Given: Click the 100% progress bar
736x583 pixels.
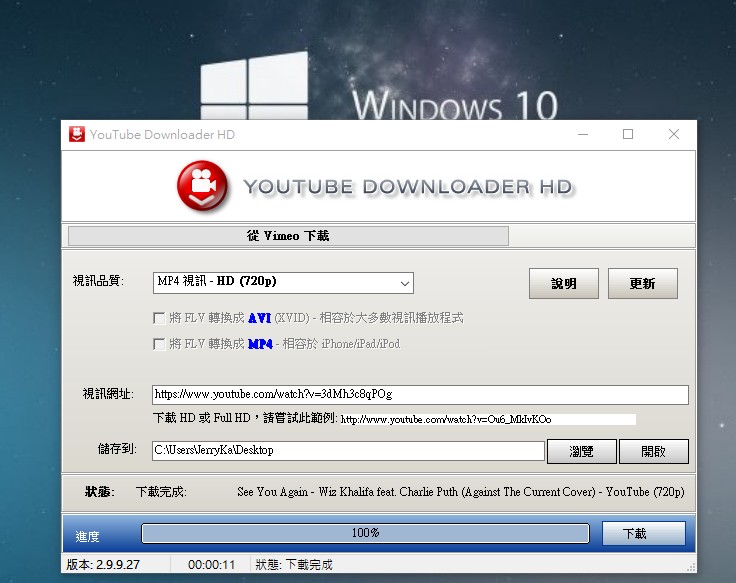Looking at the screenshot, I should pyautogui.click(x=365, y=533).
